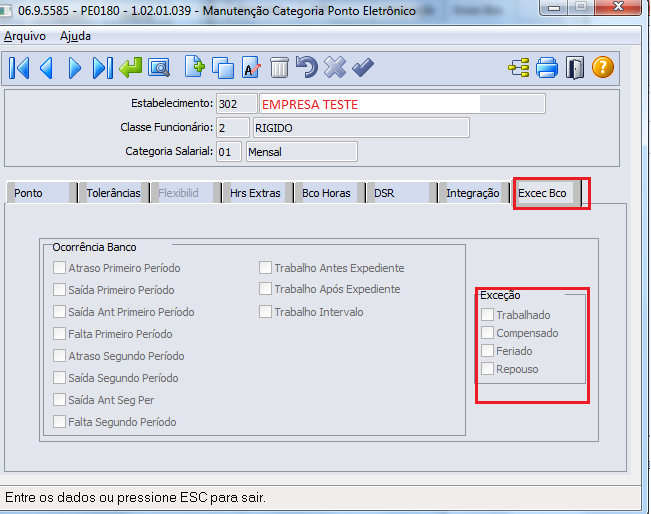
Task: Check Atraso Primeiro Período
Action: tap(59, 267)
